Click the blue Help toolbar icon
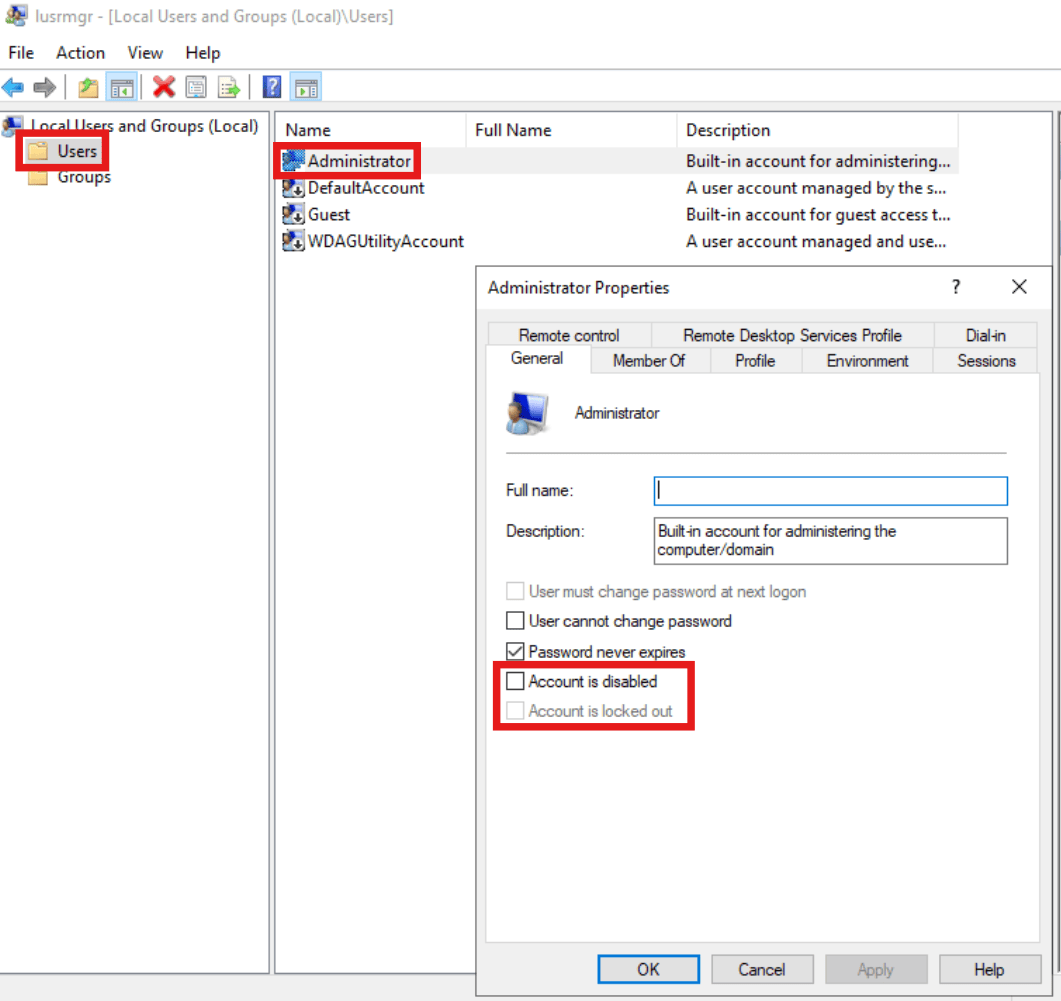 pyautogui.click(x=271, y=88)
